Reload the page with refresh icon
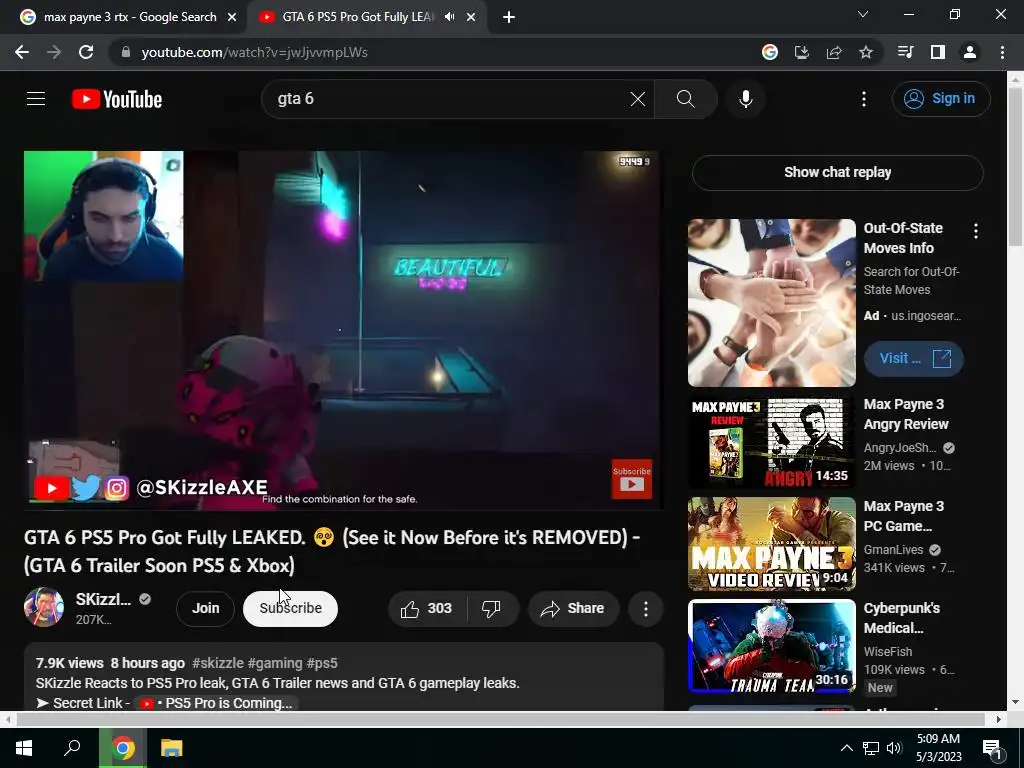 point(86,52)
